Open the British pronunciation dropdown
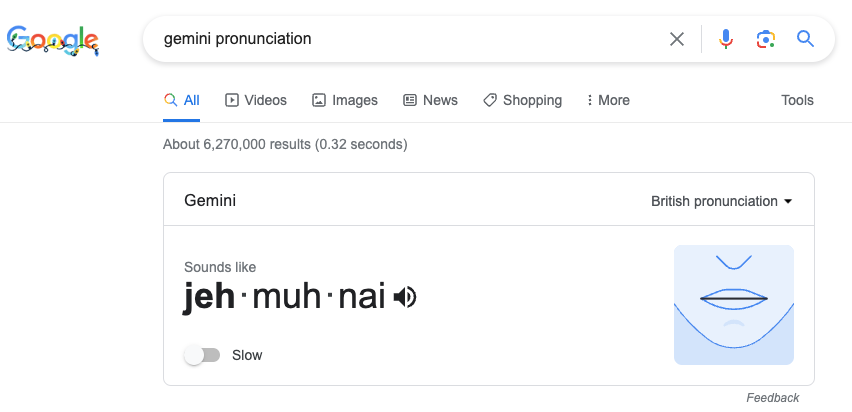 722,201
